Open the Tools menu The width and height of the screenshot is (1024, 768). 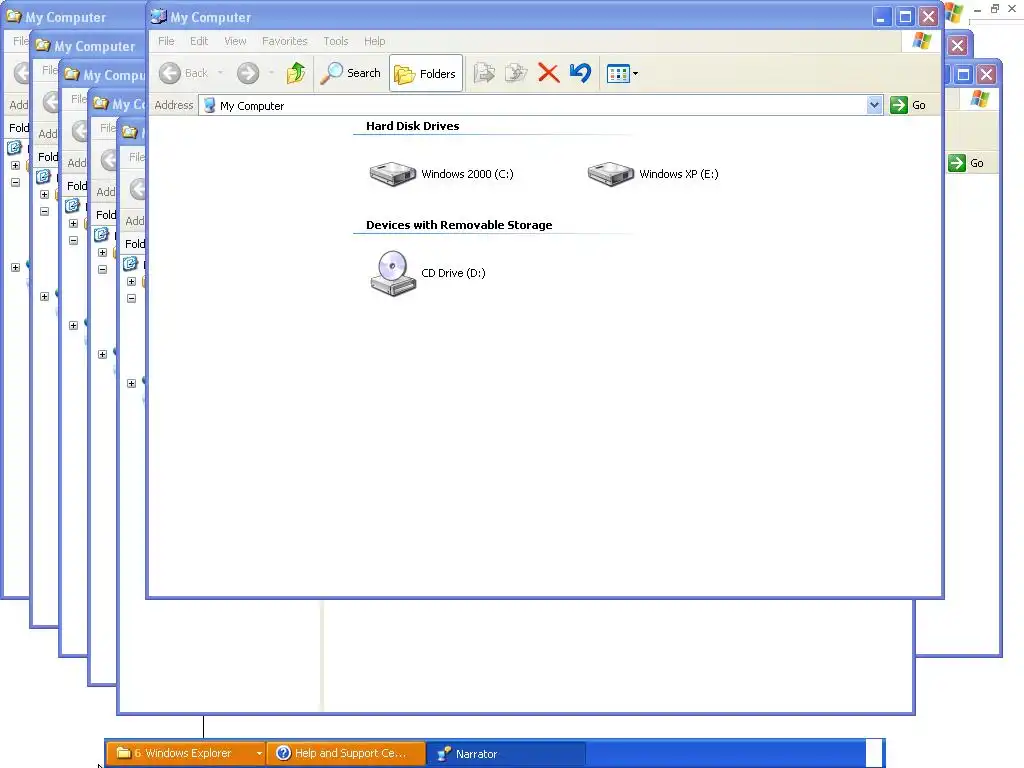click(x=336, y=41)
